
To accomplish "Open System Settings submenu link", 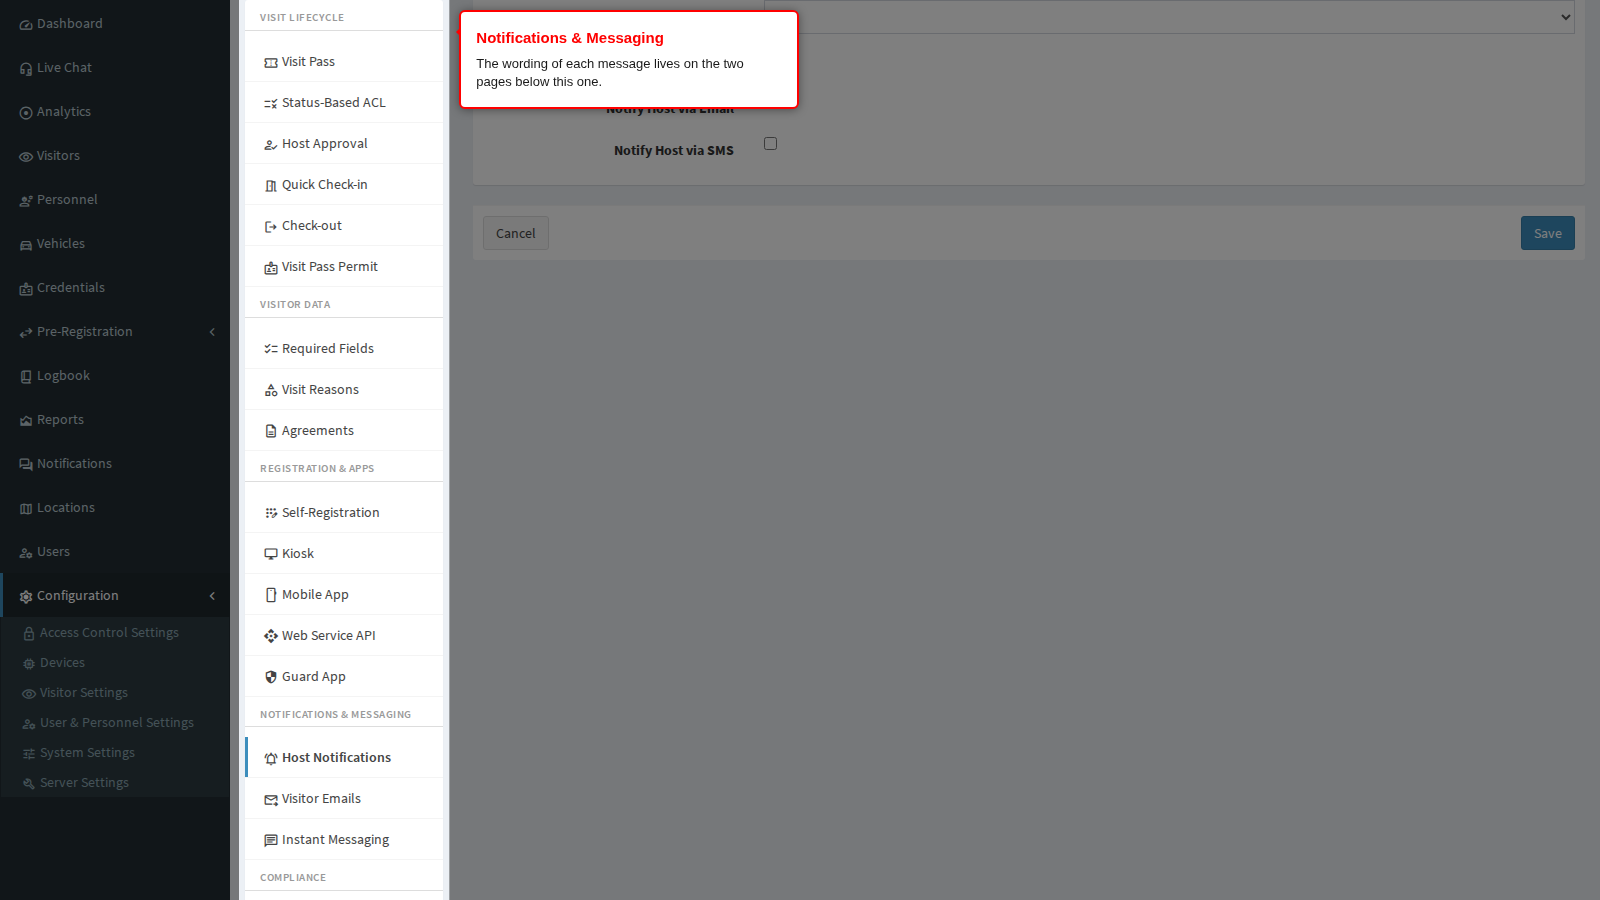I will pos(87,753).
